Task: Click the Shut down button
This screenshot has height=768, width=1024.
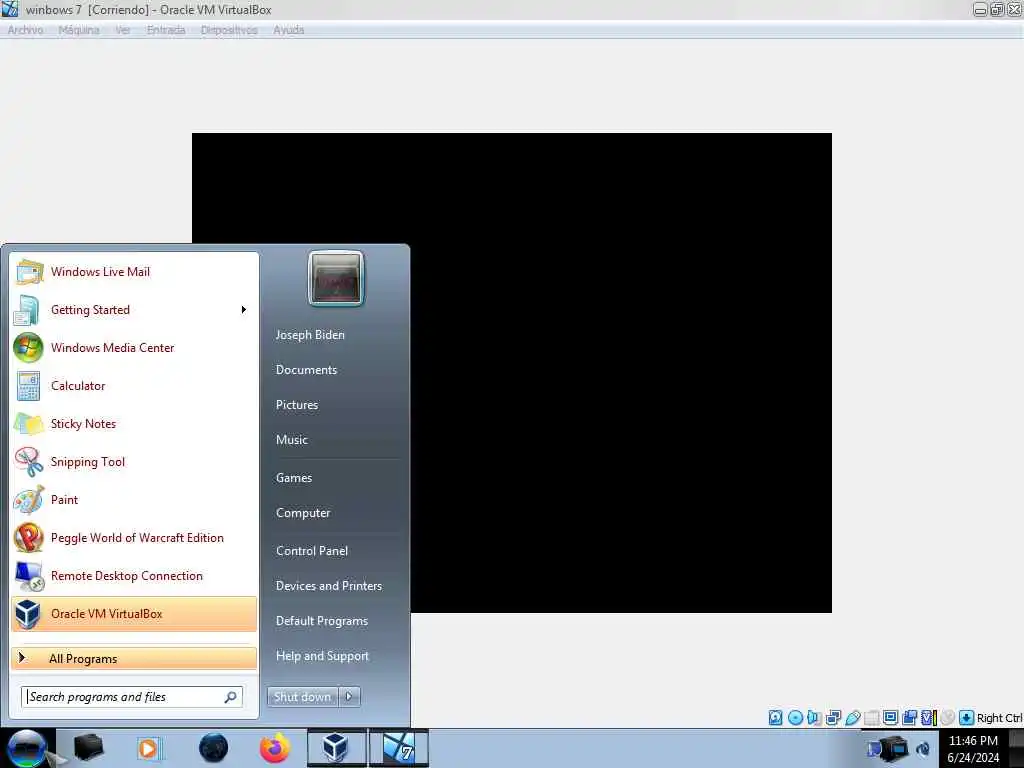Action: [x=303, y=697]
